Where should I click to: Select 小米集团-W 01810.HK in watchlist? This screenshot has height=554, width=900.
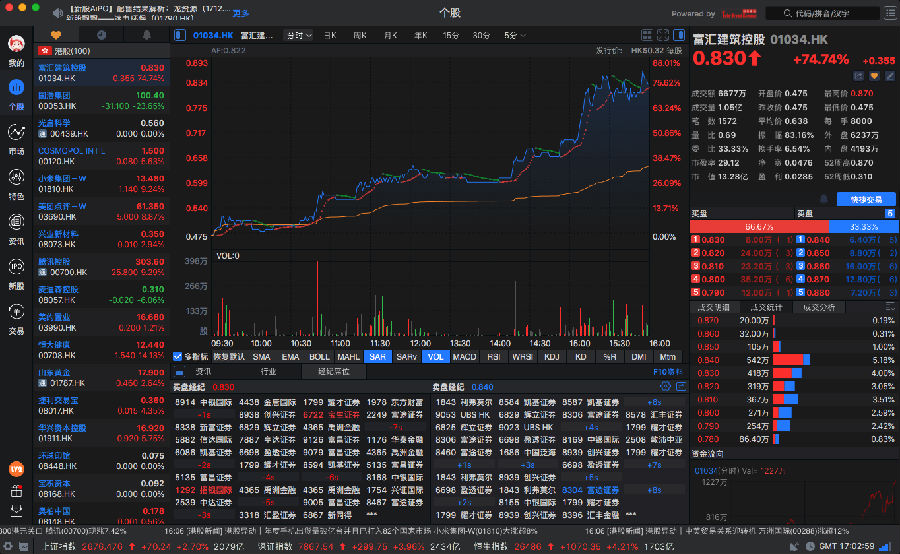click(x=102, y=184)
